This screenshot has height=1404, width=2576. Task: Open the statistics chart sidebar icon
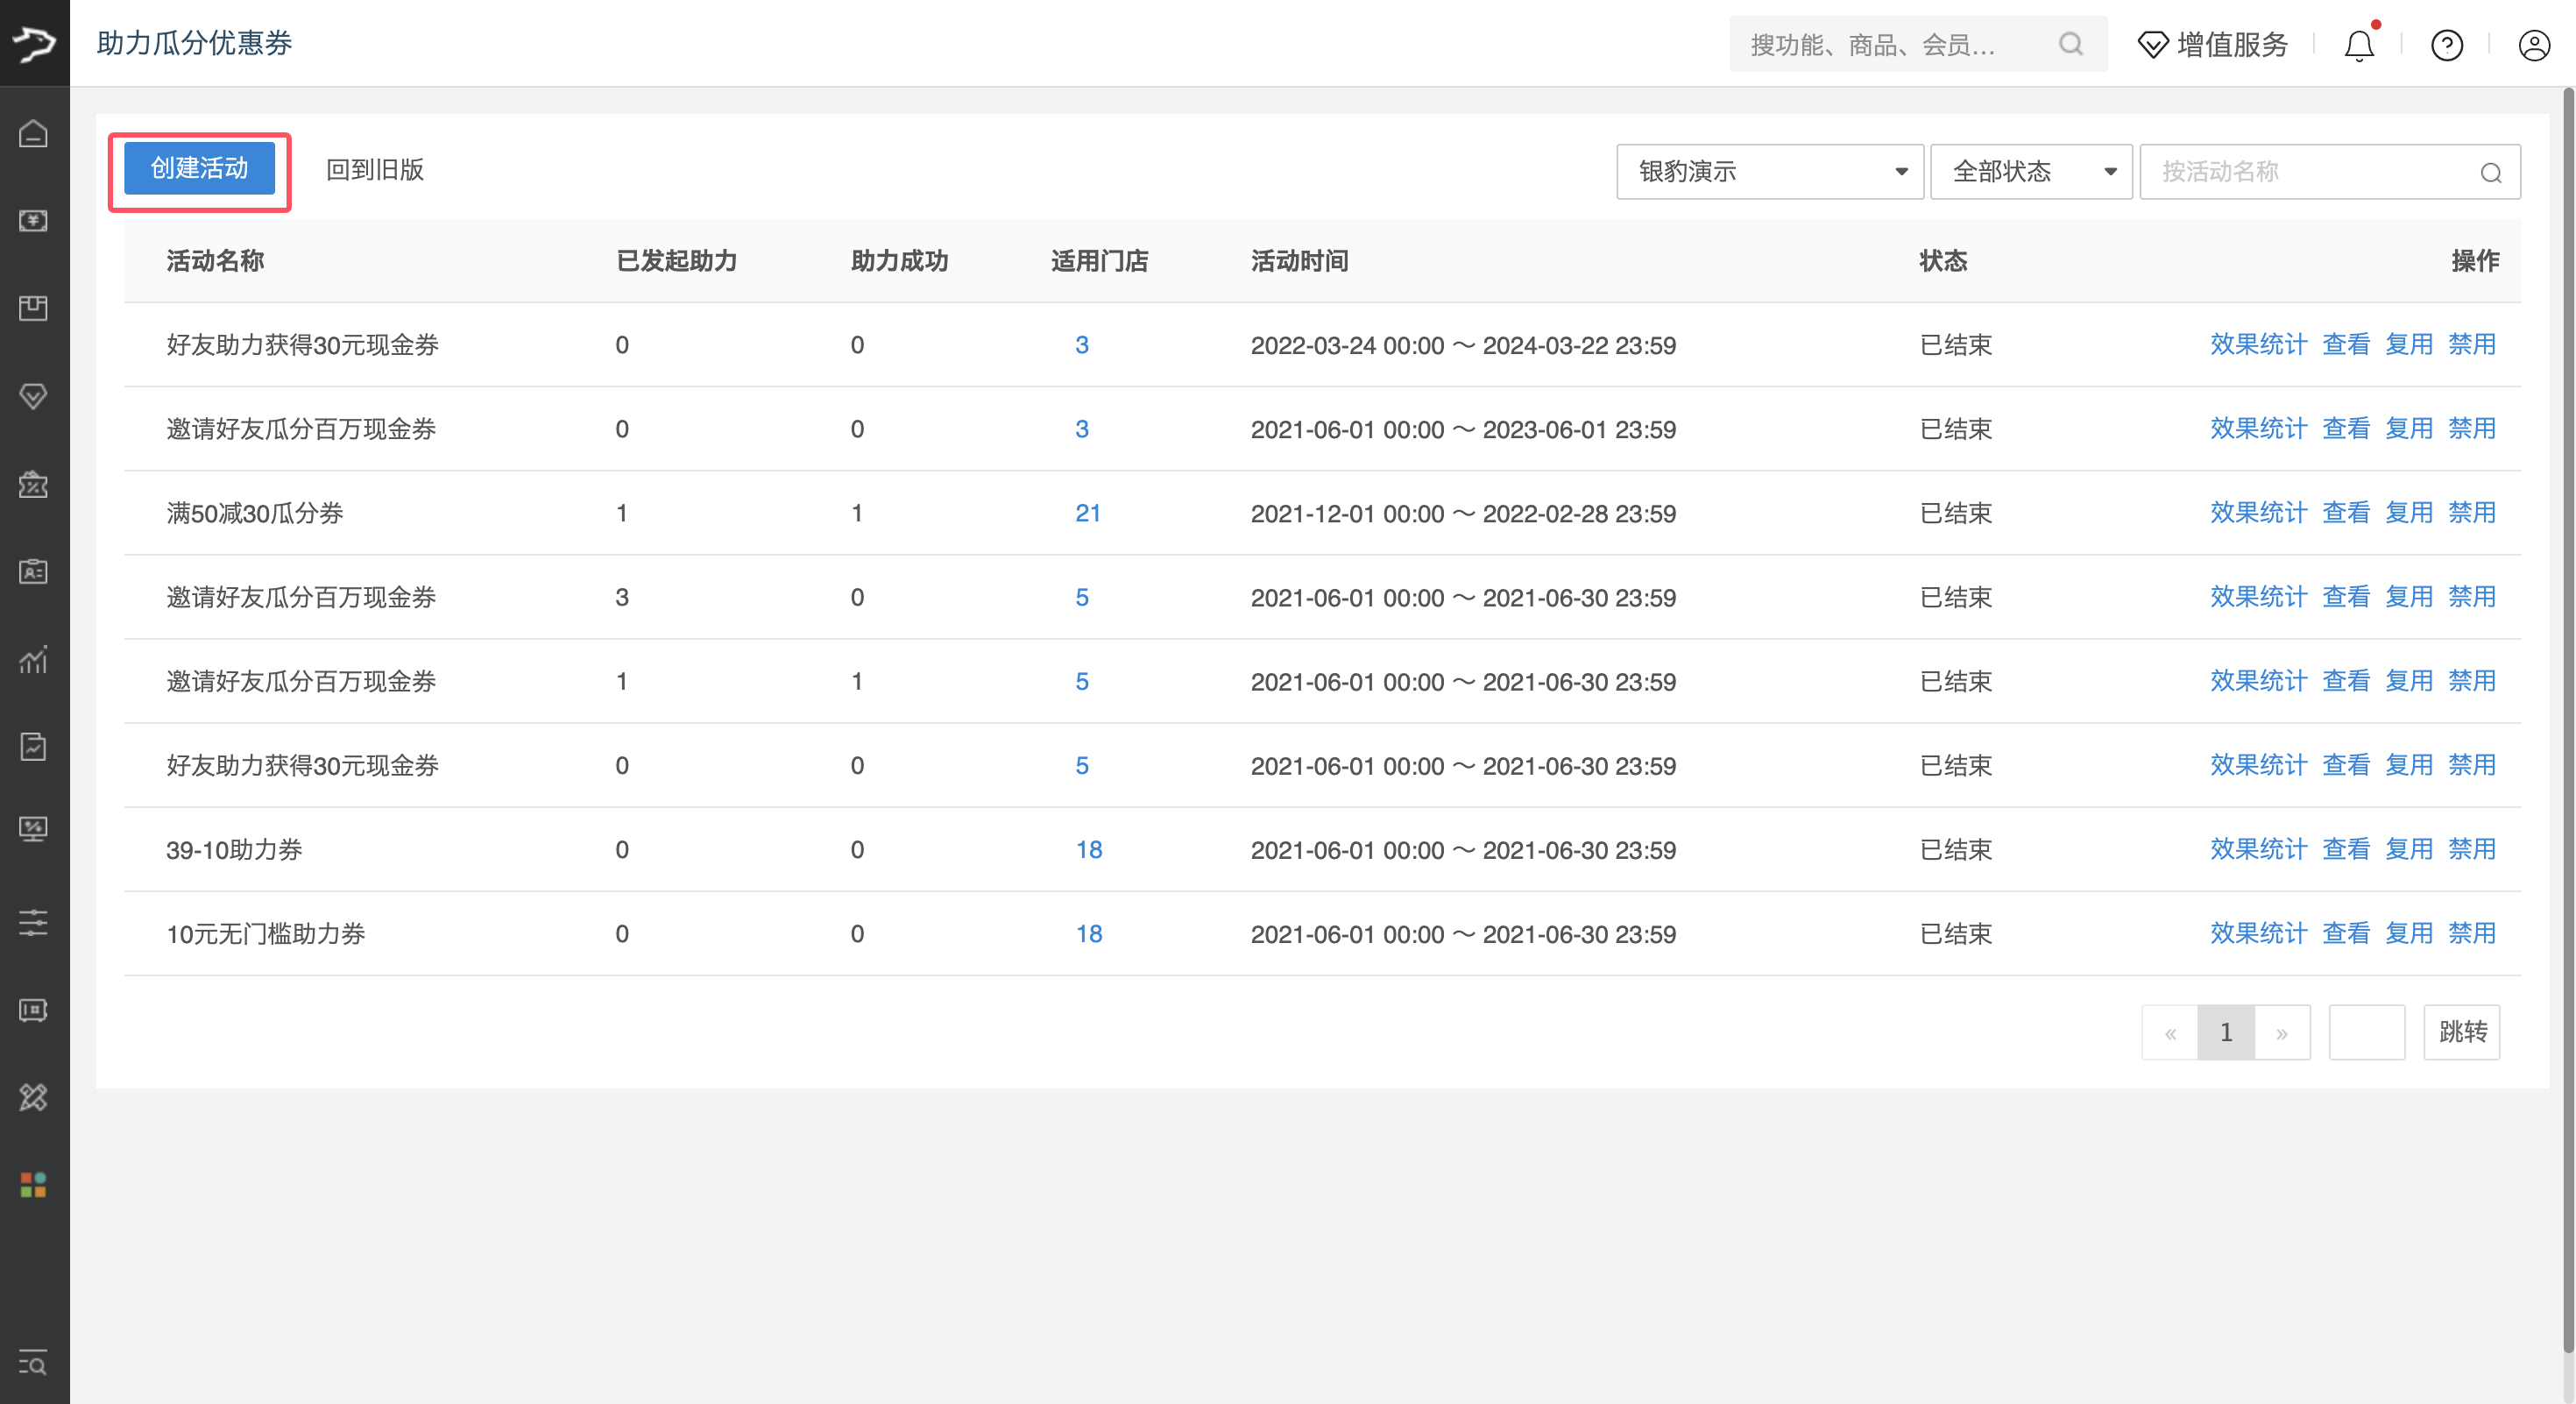[x=34, y=659]
